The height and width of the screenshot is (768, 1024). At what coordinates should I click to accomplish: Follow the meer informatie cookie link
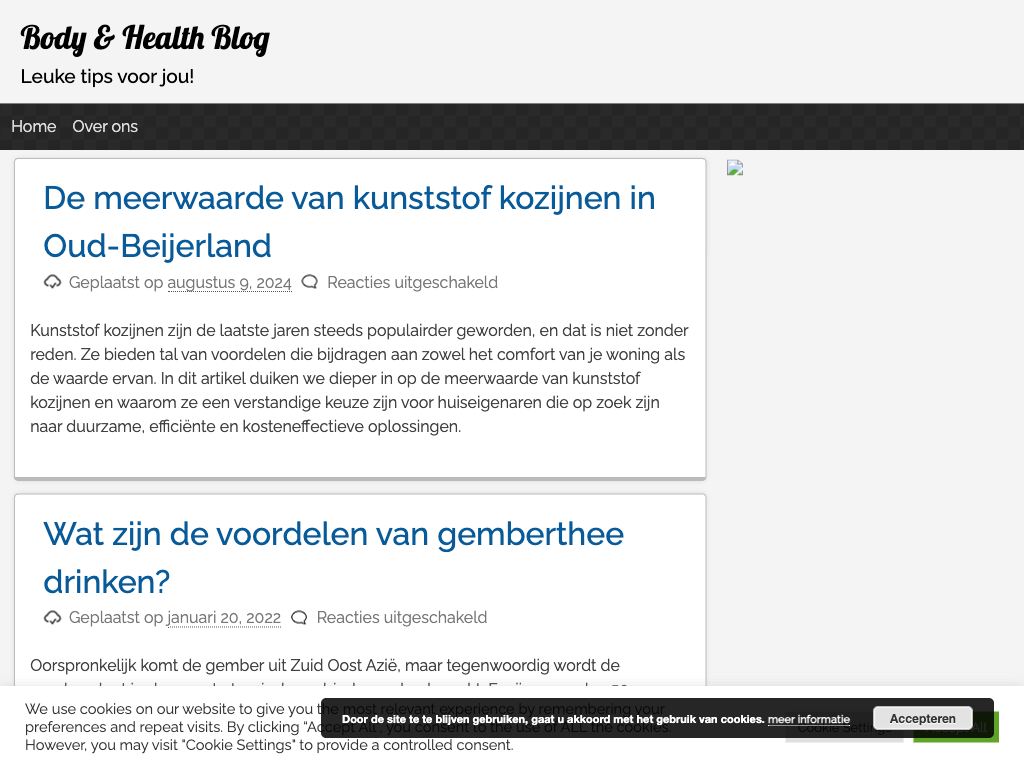point(808,720)
